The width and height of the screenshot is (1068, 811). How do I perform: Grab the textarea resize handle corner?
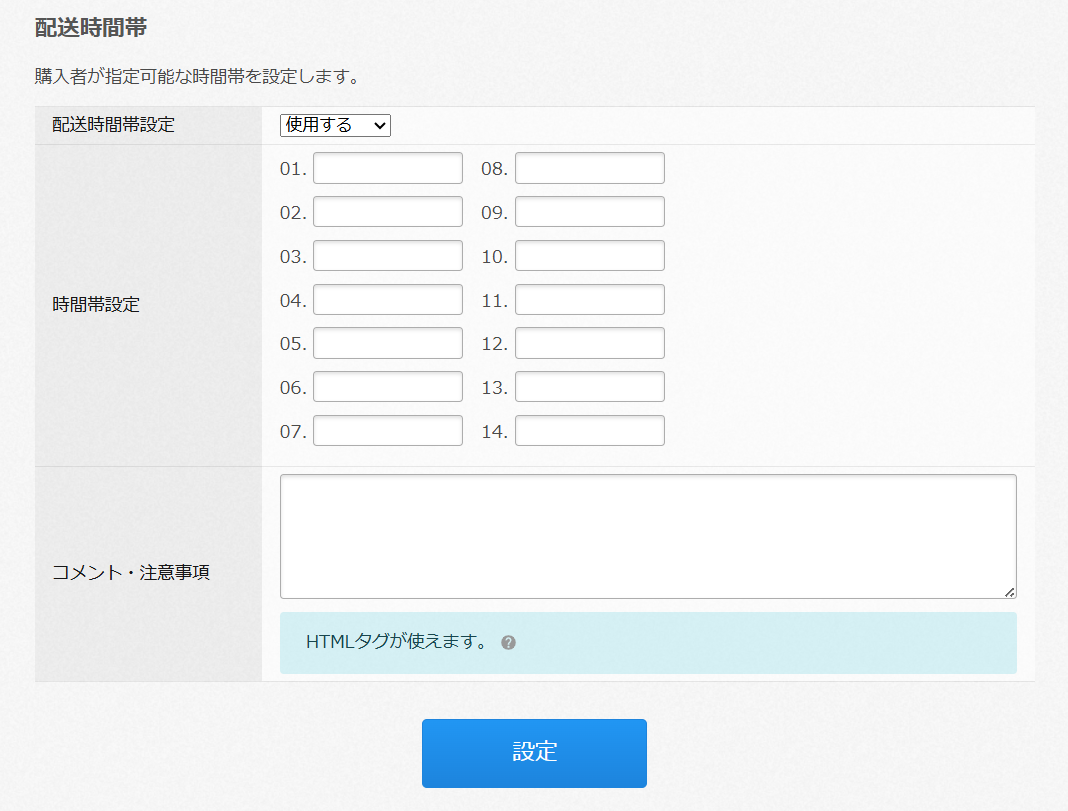[x=1010, y=592]
